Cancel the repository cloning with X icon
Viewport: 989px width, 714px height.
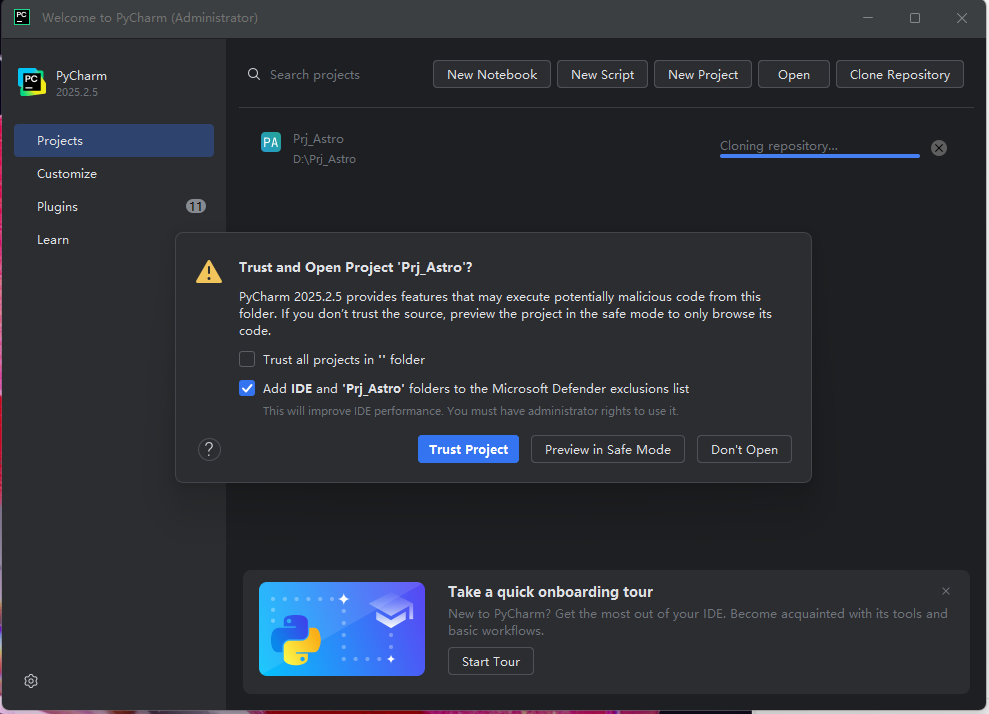tap(939, 148)
